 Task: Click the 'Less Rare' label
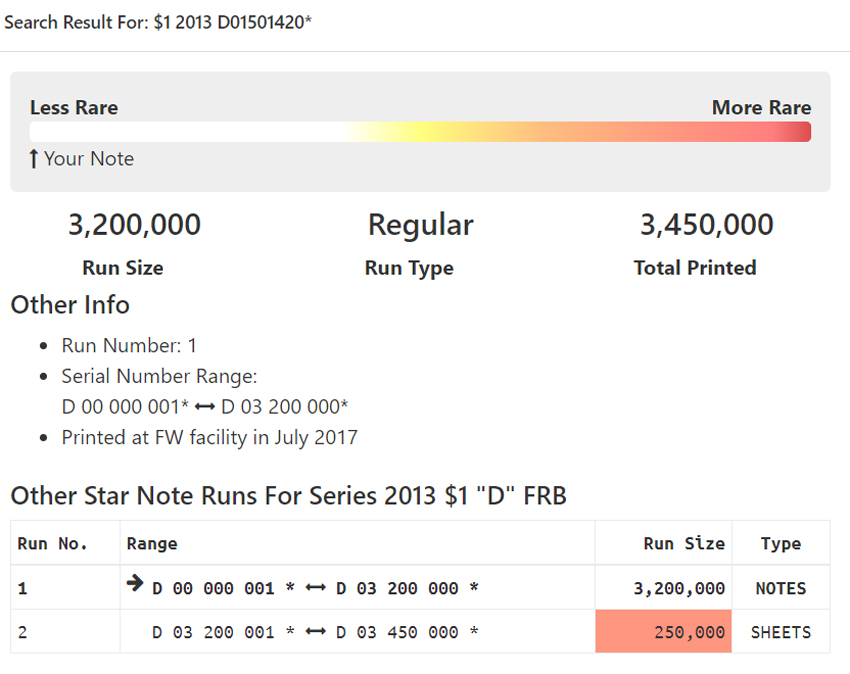(74, 107)
